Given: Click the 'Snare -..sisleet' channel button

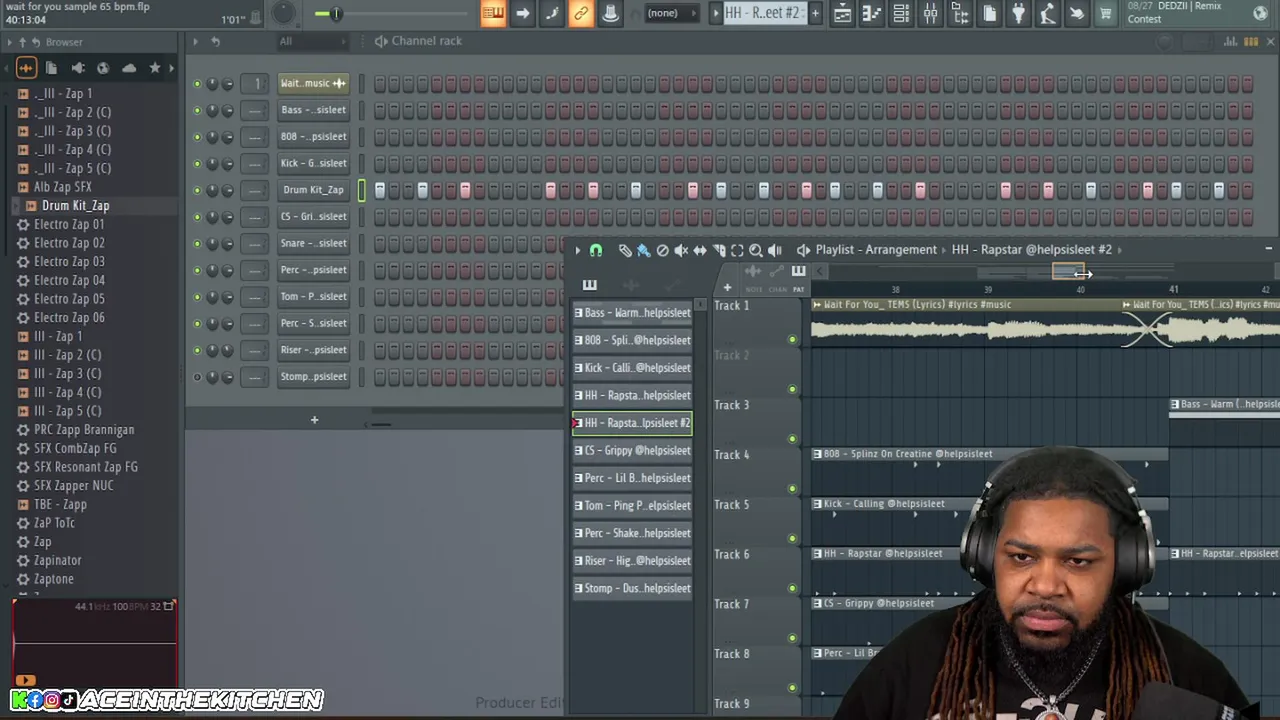Looking at the screenshot, I should [313, 243].
